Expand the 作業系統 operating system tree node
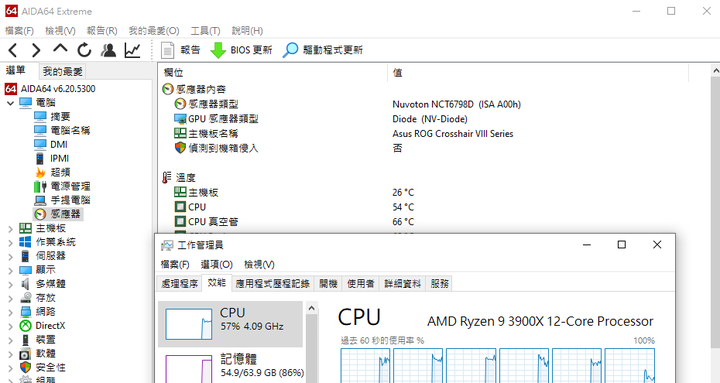This screenshot has height=383, width=720. [10, 242]
